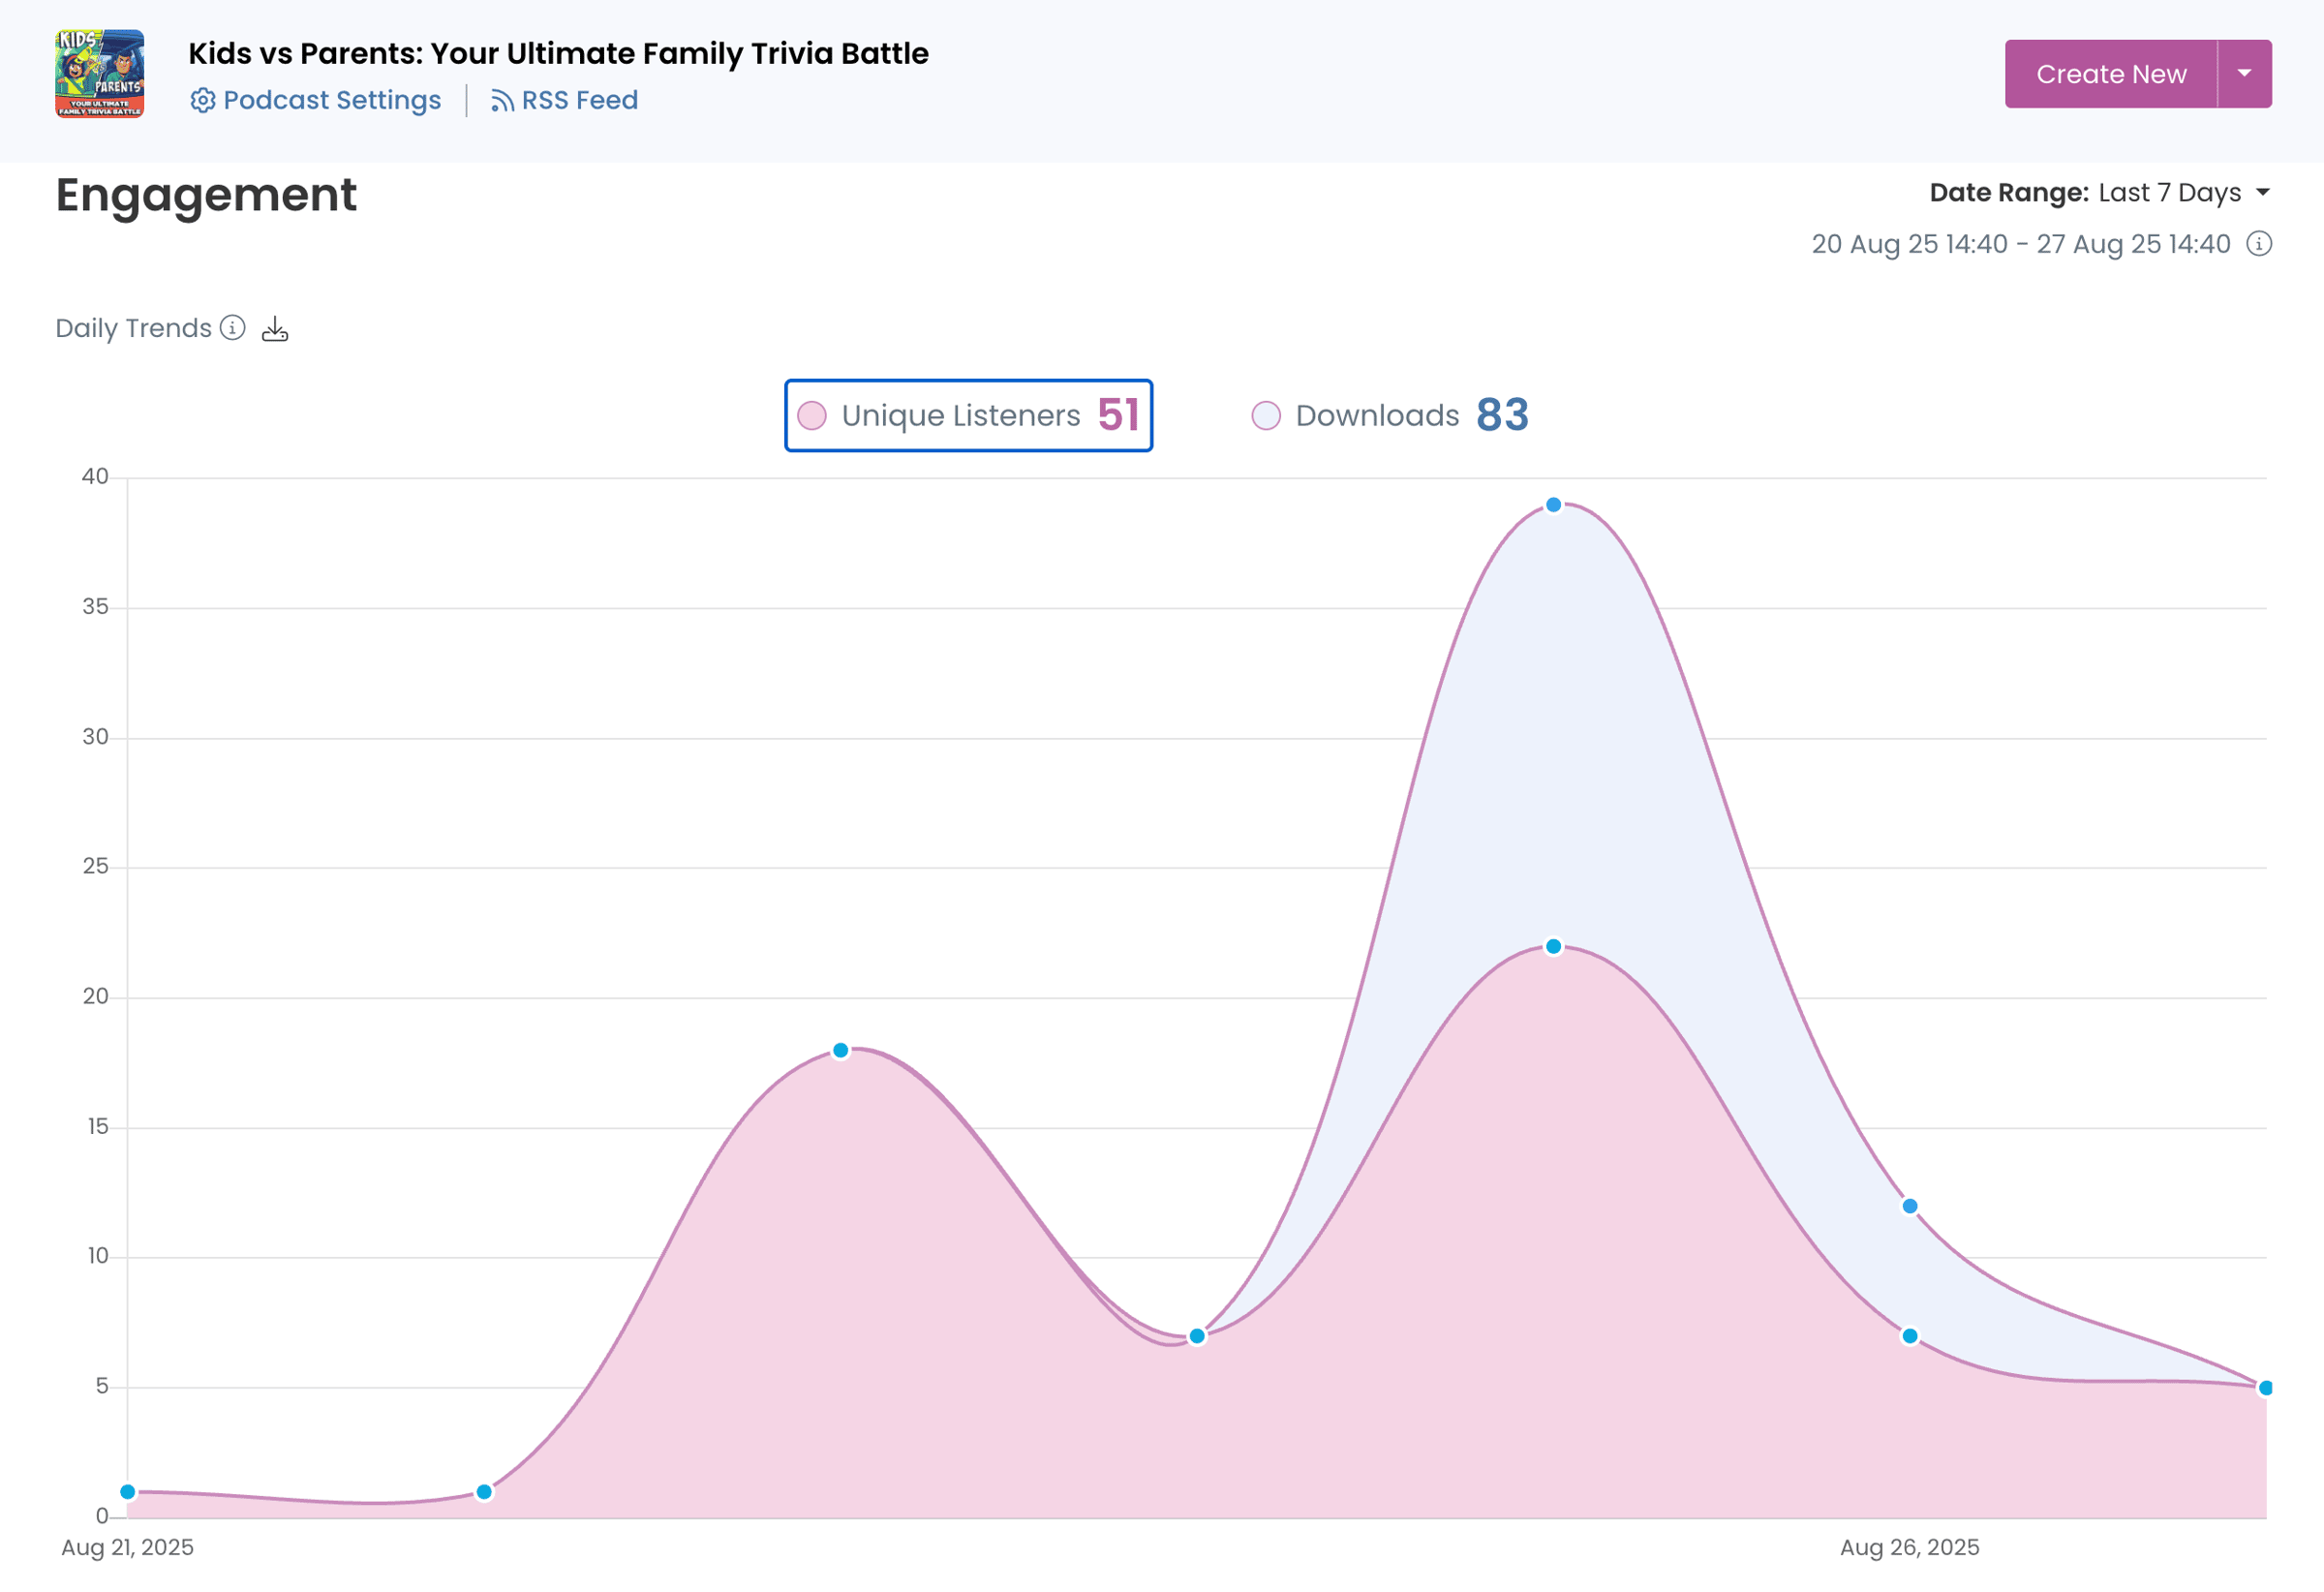
Task: Toggle the Downloads series visibility
Action: (1377, 416)
